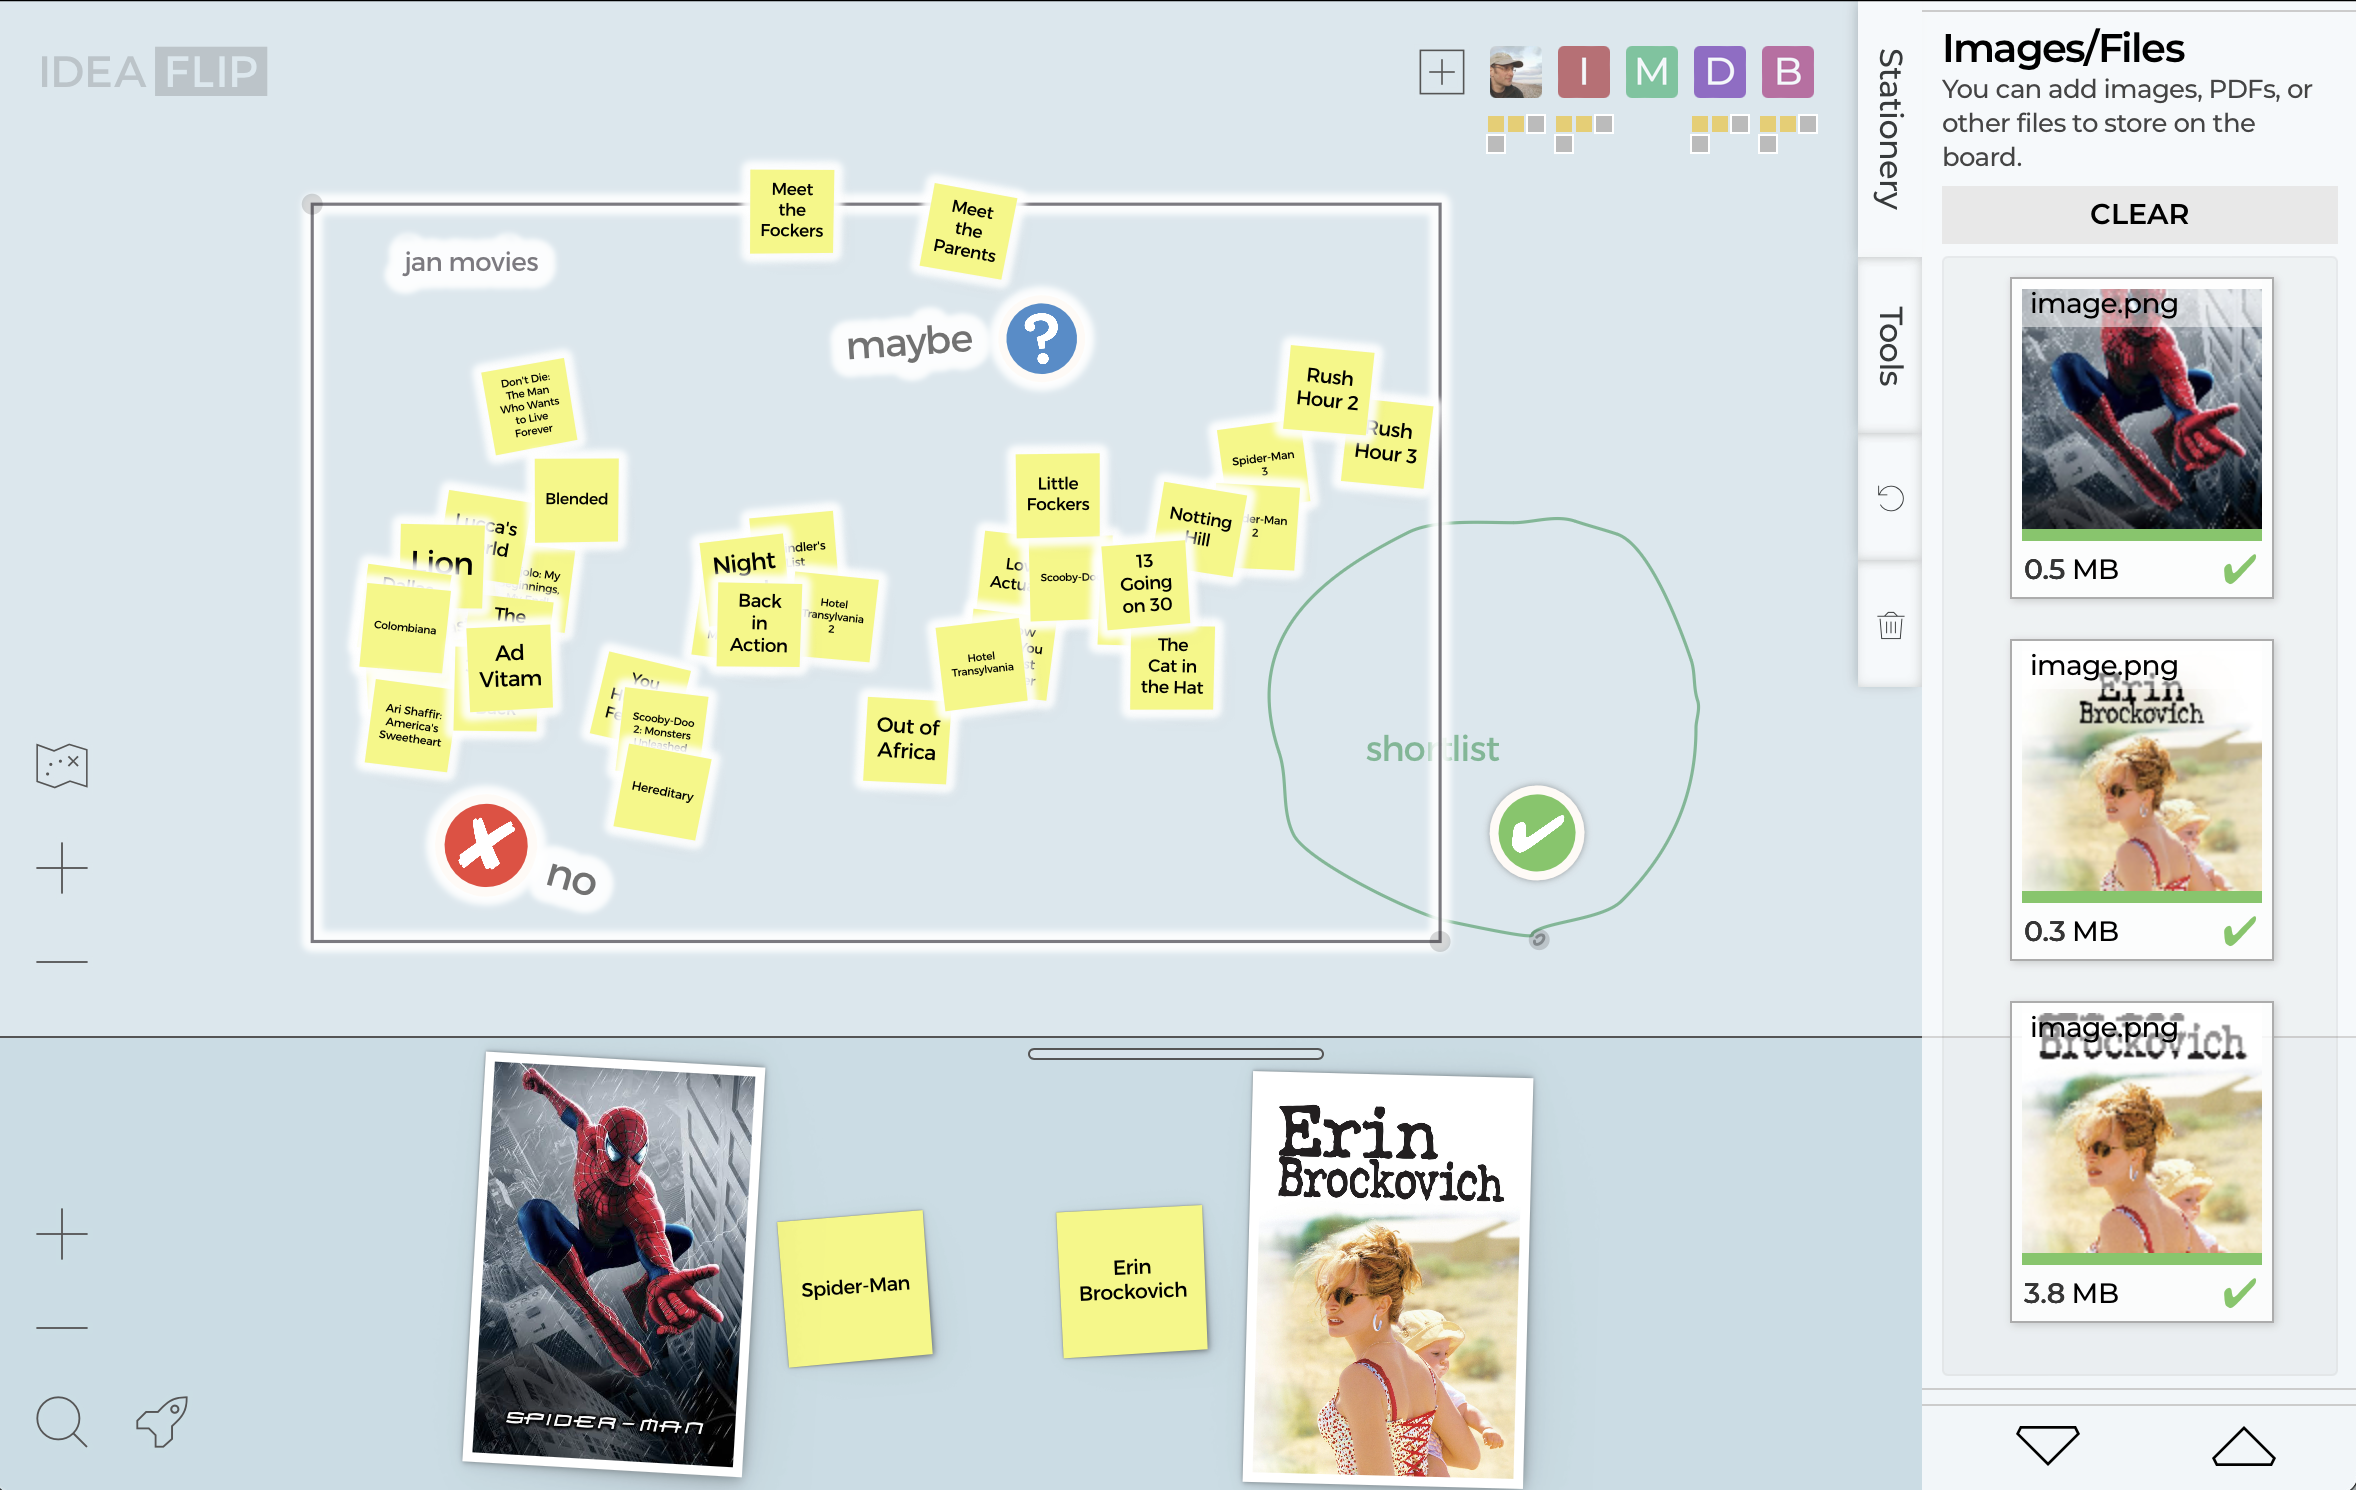Click the frame's top-left corner handle

click(312, 204)
